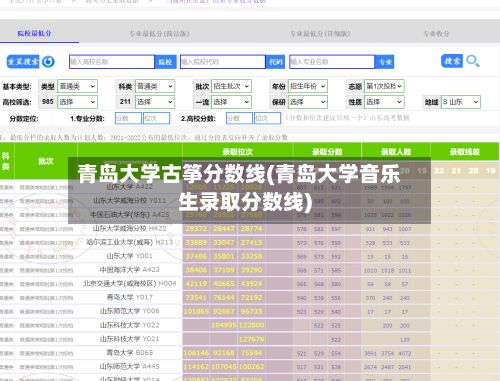This screenshot has height=381, width=500.
Task: Focus the 输入专业名称 input field
Action: click(332, 62)
